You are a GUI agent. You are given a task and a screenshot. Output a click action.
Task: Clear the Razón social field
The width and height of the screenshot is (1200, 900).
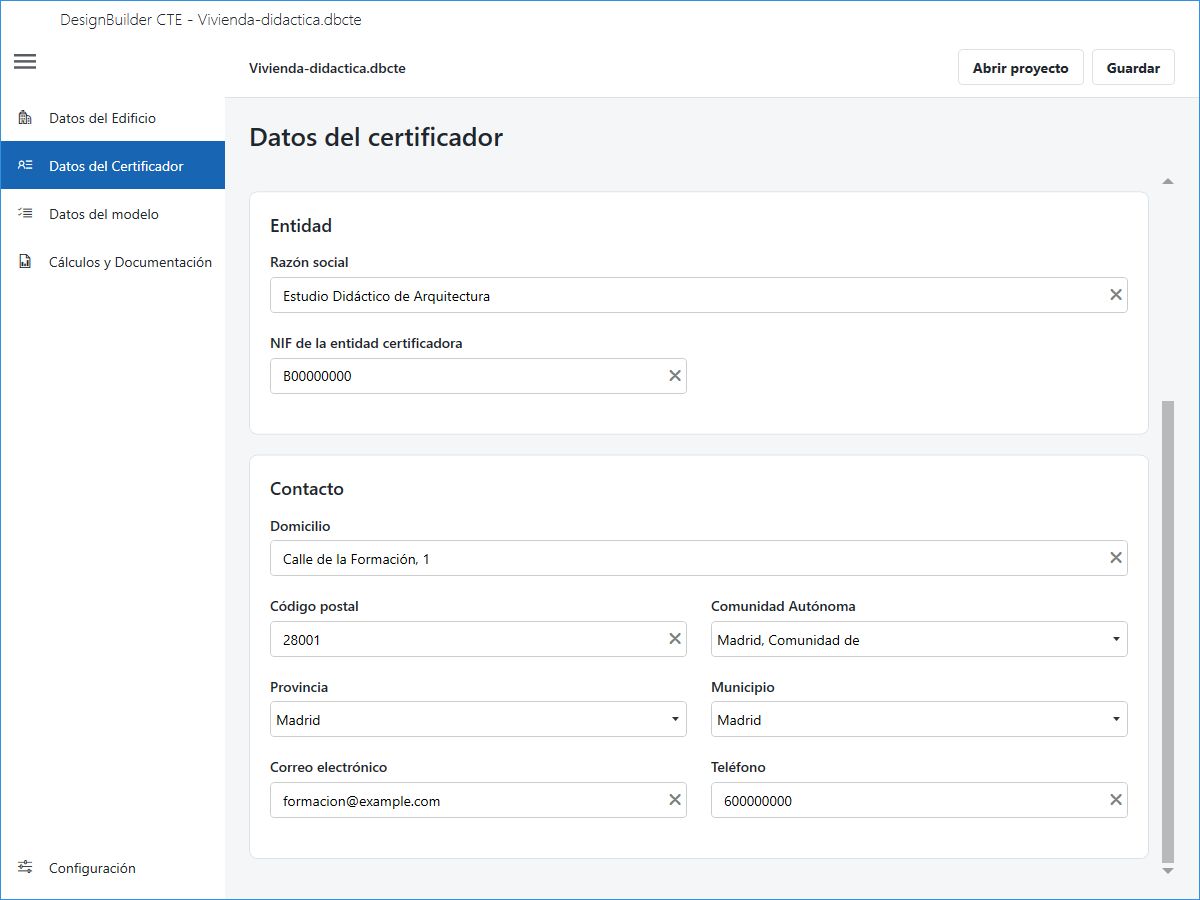point(1116,295)
